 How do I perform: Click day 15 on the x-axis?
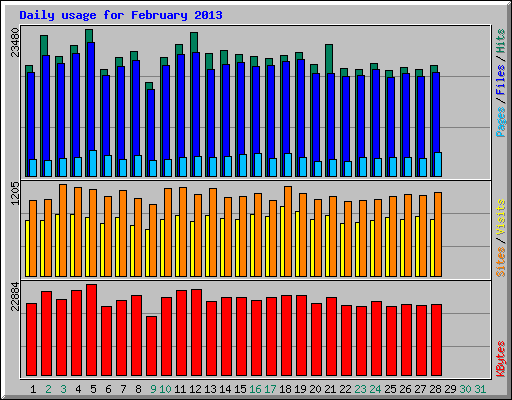pos(240,389)
